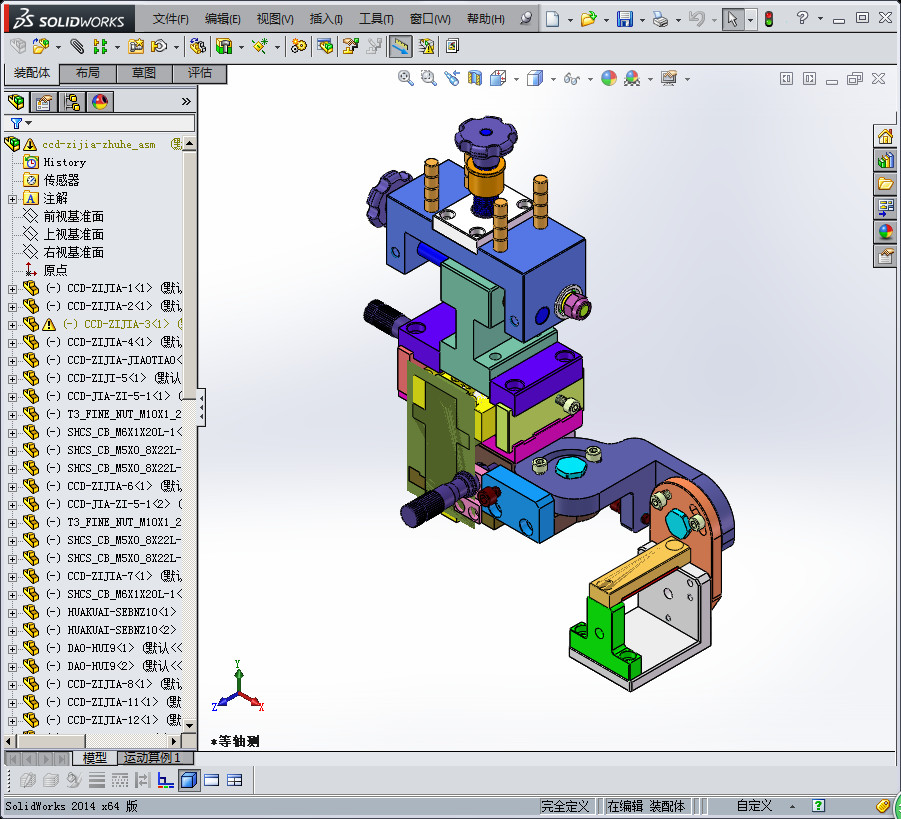Open the ConfigurationManager tab icon
This screenshot has height=819, width=901.
tap(72, 102)
